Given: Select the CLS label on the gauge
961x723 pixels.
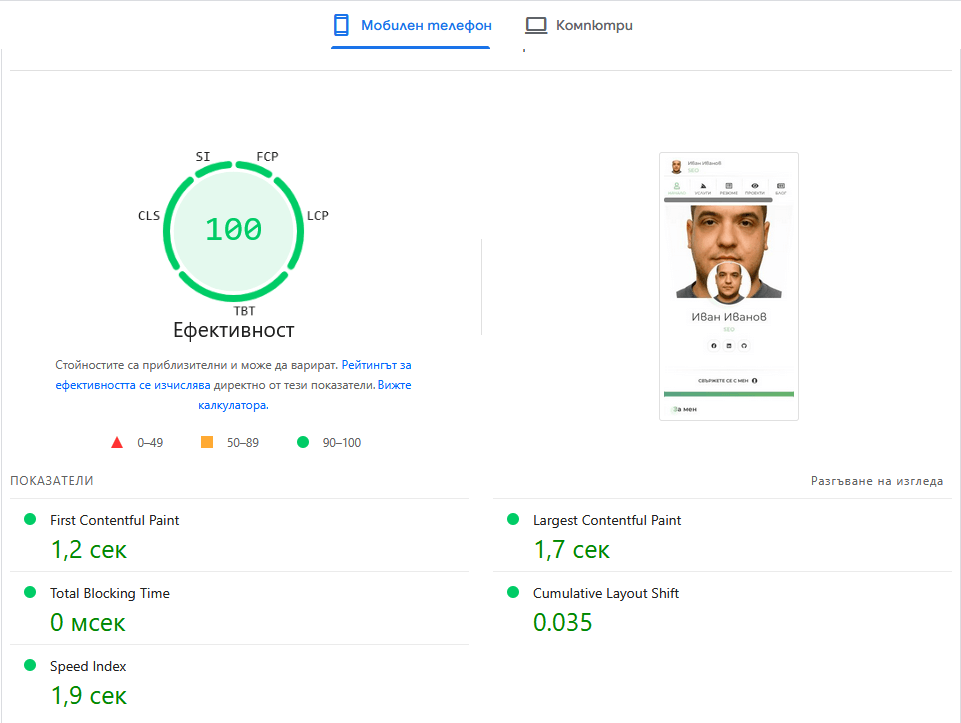Looking at the screenshot, I should tap(149, 216).
